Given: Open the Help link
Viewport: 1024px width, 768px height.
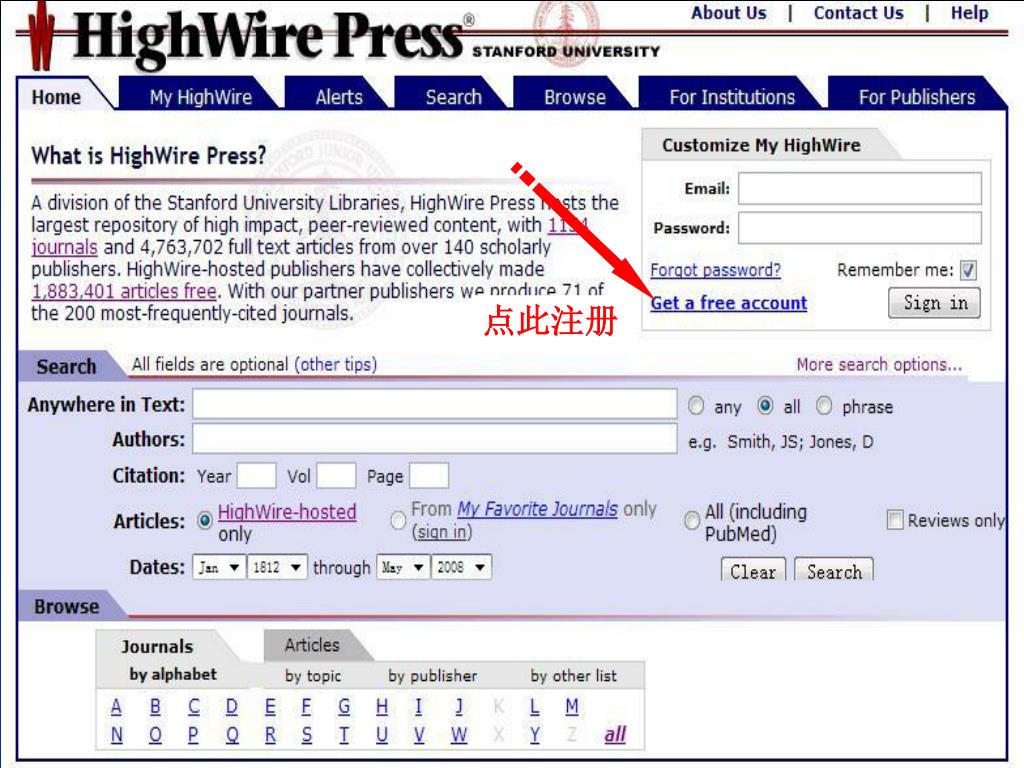Looking at the screenshot, I should [x=969, y=13].
